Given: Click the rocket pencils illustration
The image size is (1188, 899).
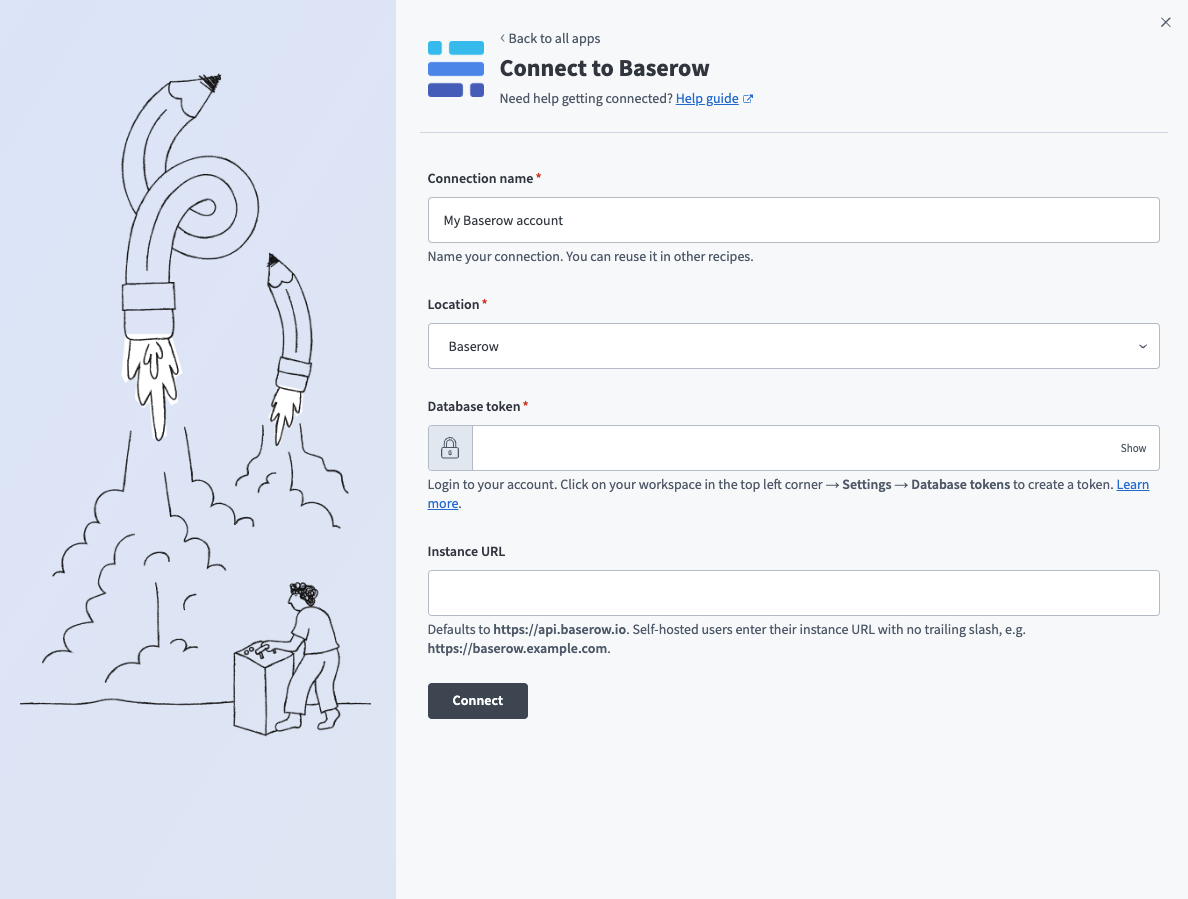Looking at the screenshot, I should (x=196, y=404).
